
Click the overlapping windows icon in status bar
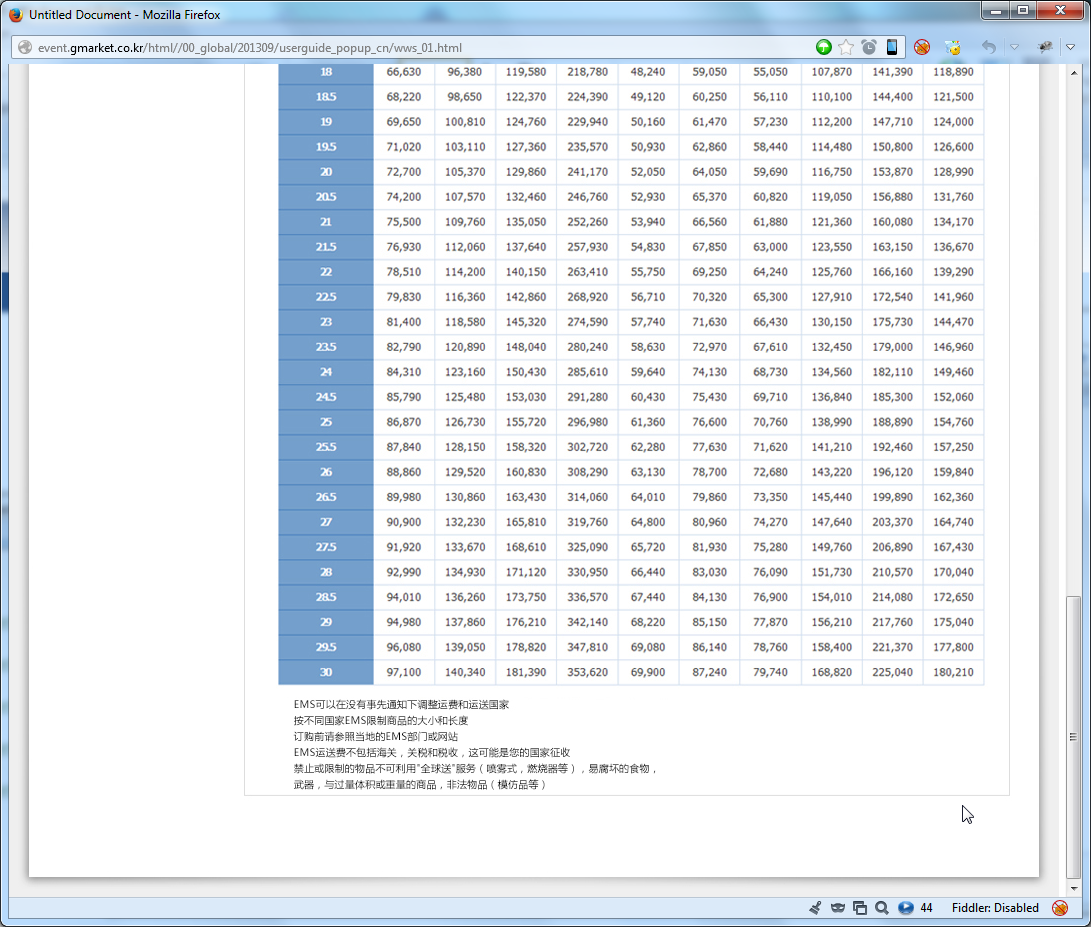(x=859, y=908)
